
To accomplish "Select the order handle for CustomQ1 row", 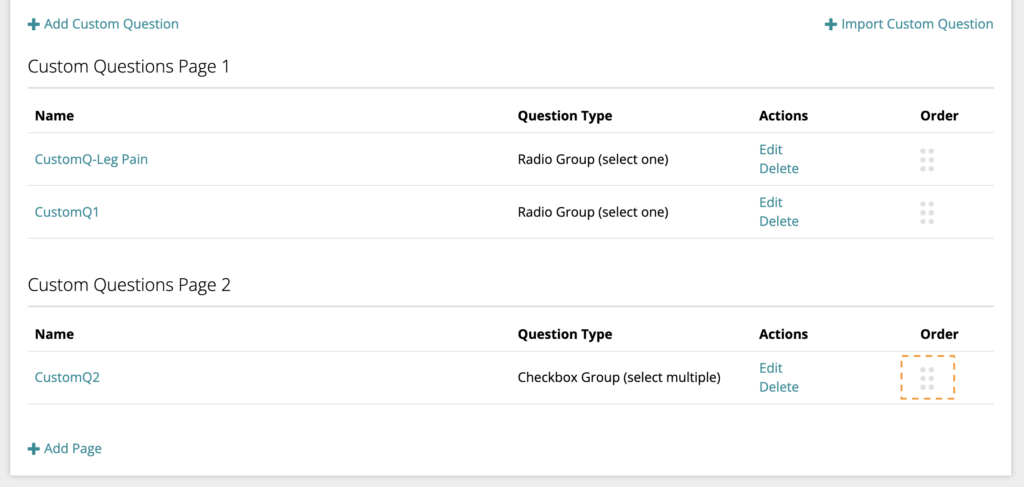I will 927,213.
